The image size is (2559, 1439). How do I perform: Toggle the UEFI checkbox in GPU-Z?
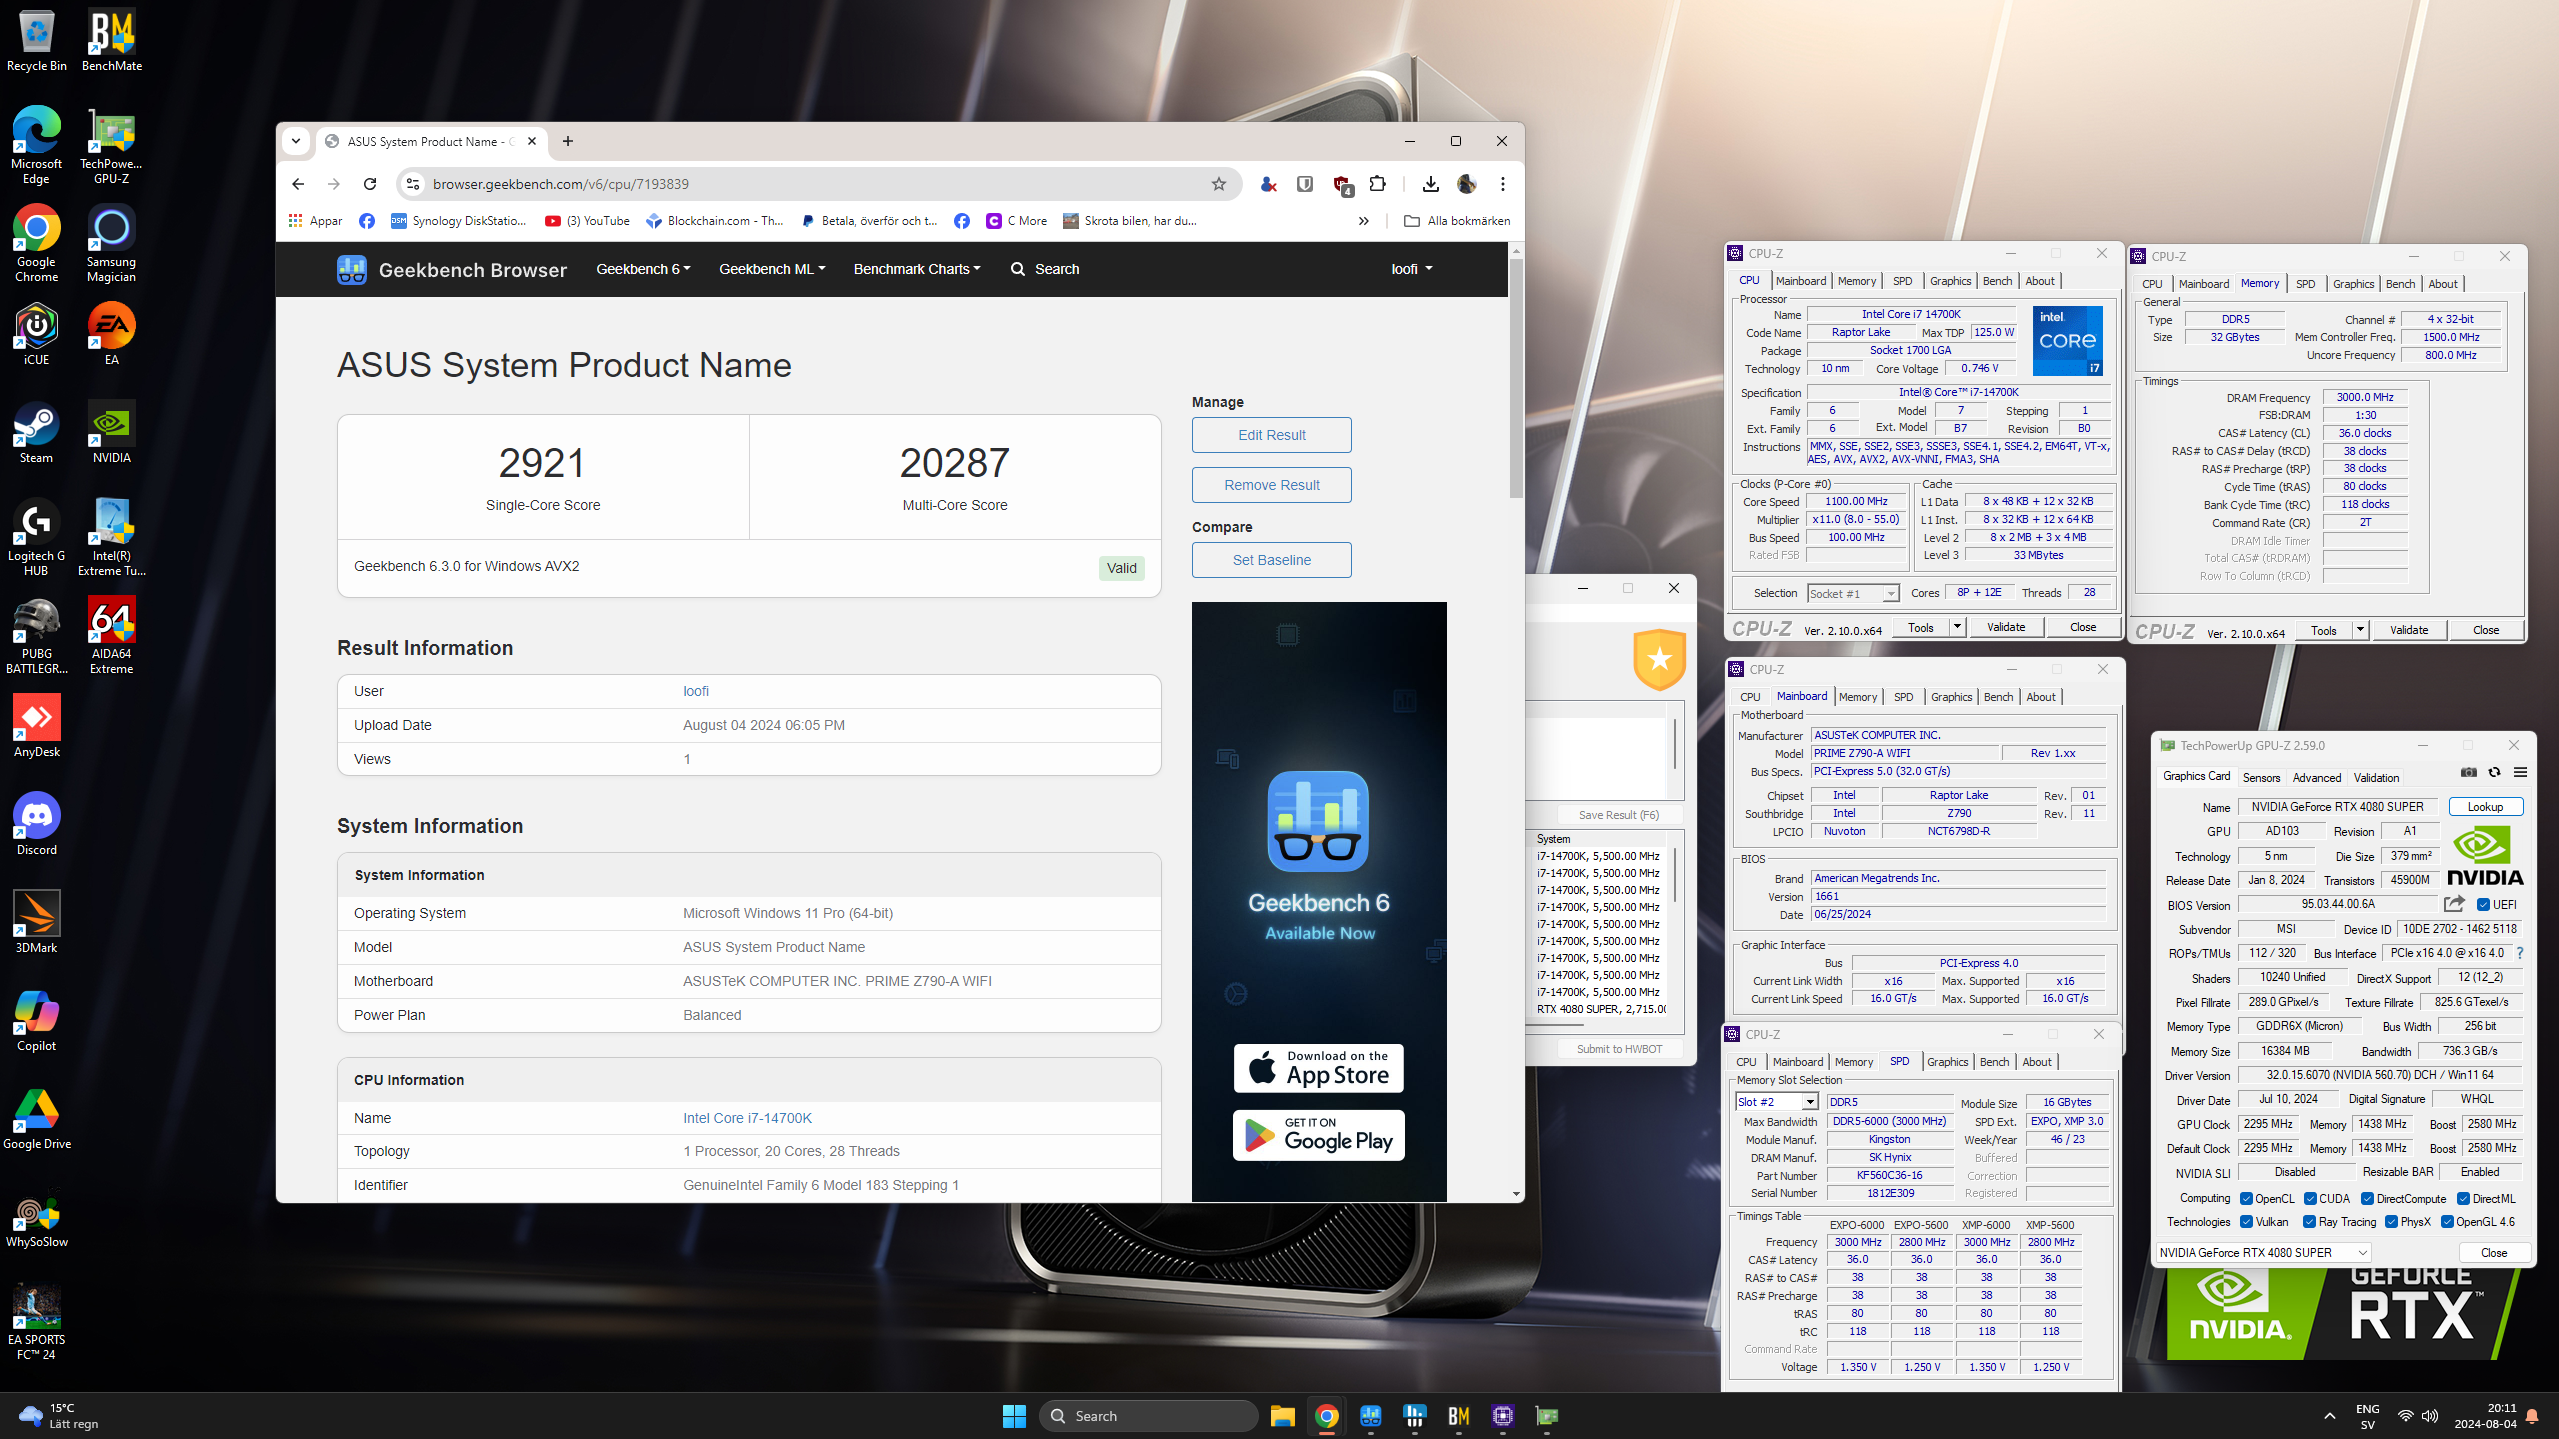coord(2483,904)
